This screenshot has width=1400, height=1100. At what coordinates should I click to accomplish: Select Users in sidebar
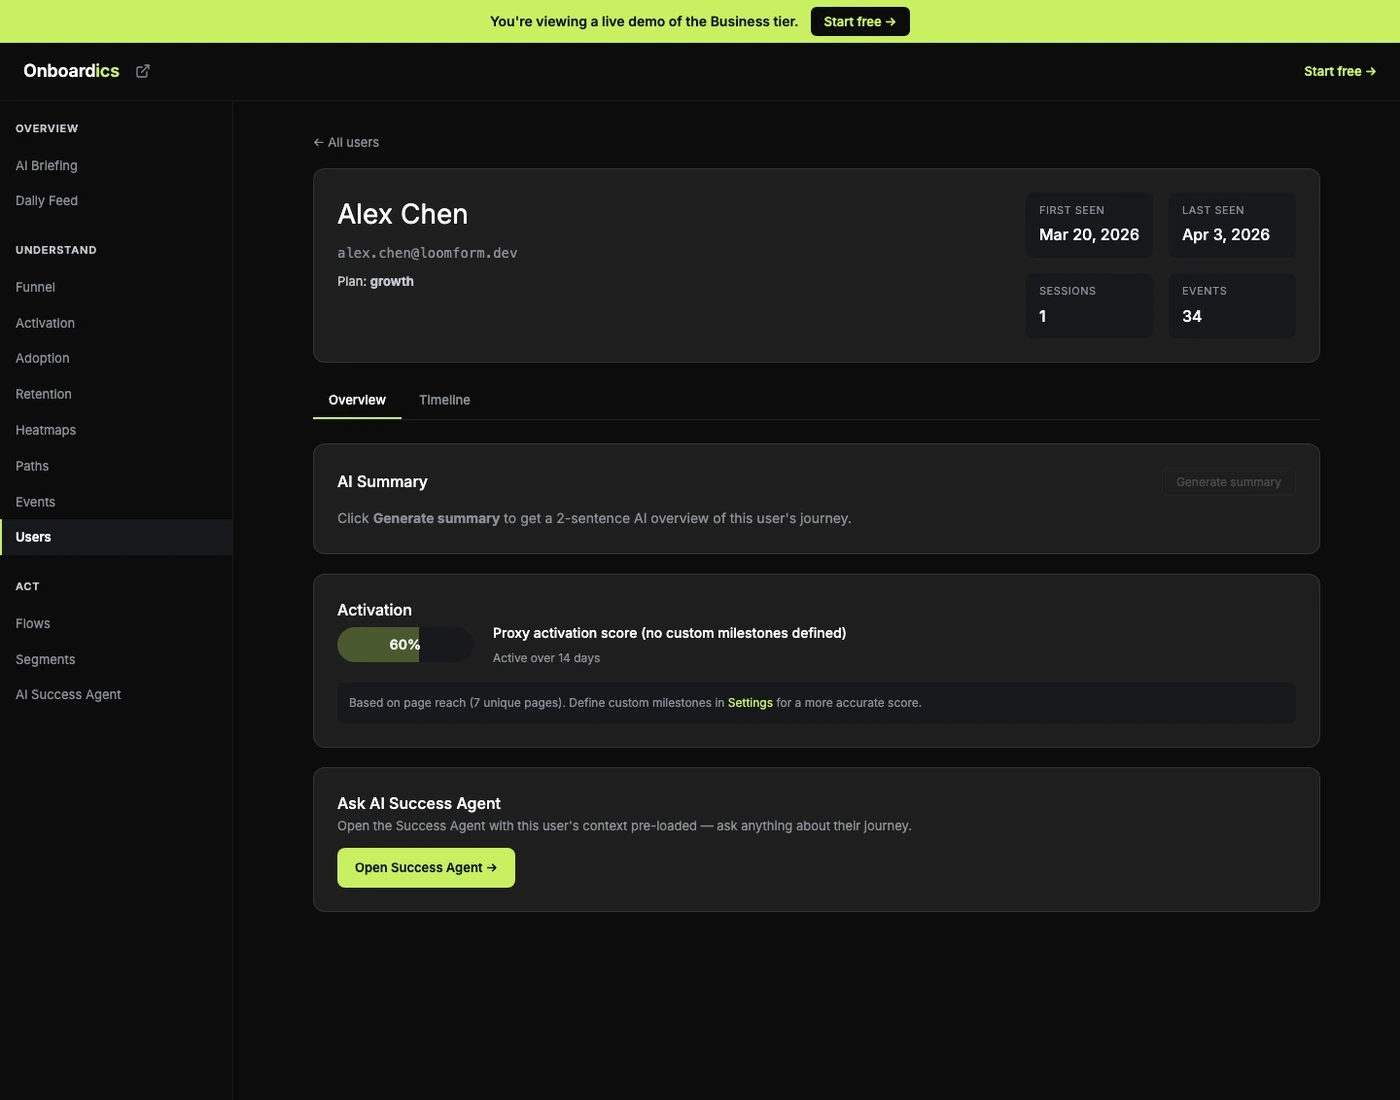click(116, 537)
